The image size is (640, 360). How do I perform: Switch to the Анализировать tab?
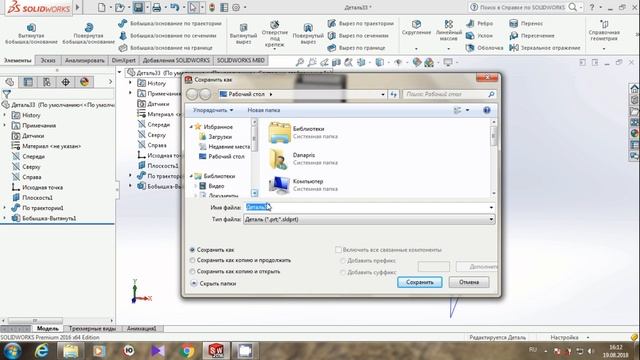click(x=84, y=60)
